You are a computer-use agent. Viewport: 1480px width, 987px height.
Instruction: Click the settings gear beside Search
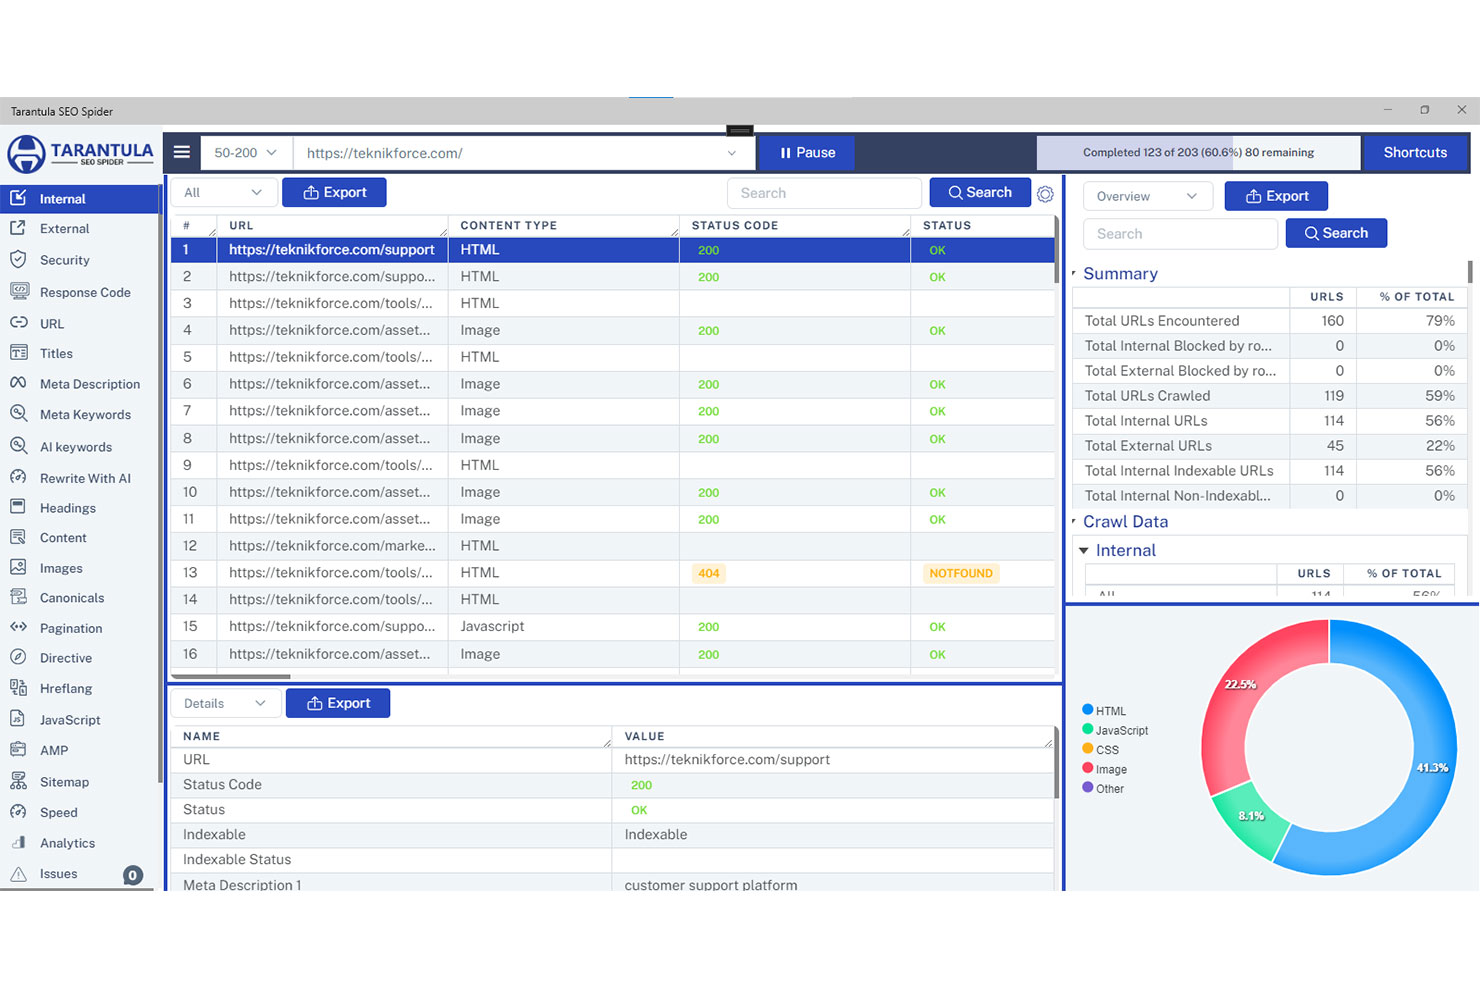coord(1045,194)
